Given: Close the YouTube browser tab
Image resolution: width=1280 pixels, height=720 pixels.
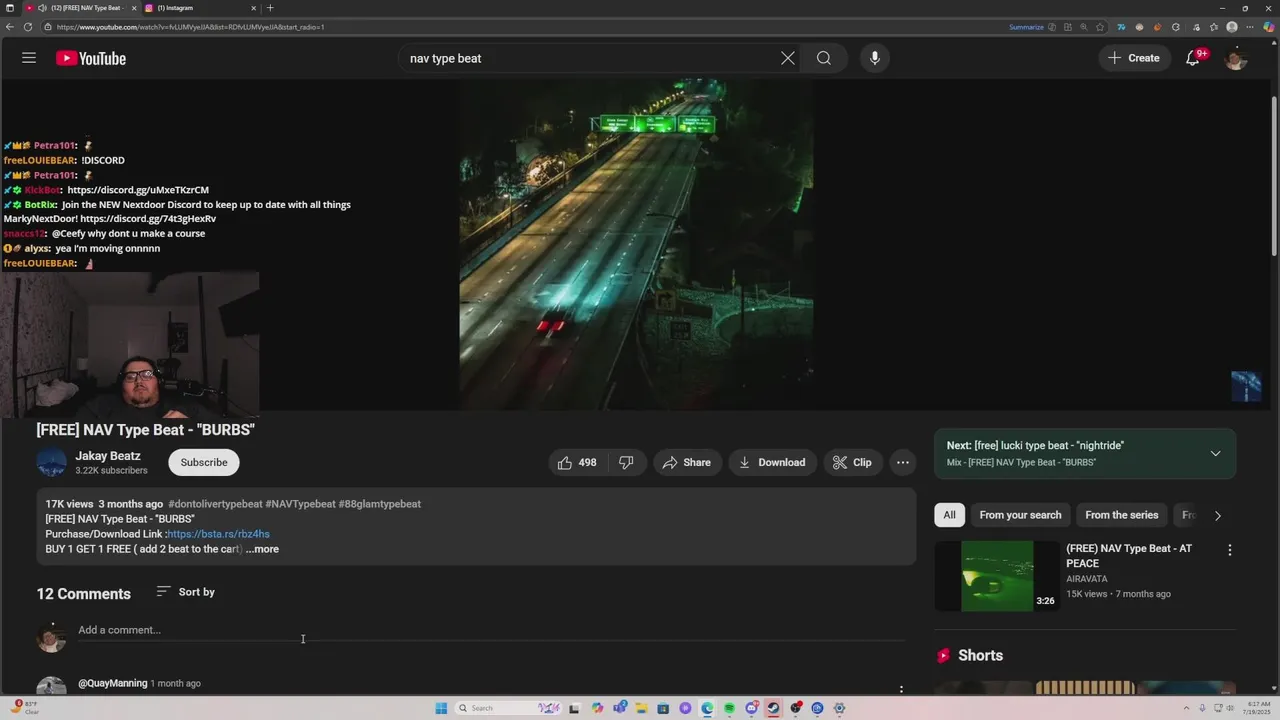Looking at the screenshot, I should pos(134,8).
